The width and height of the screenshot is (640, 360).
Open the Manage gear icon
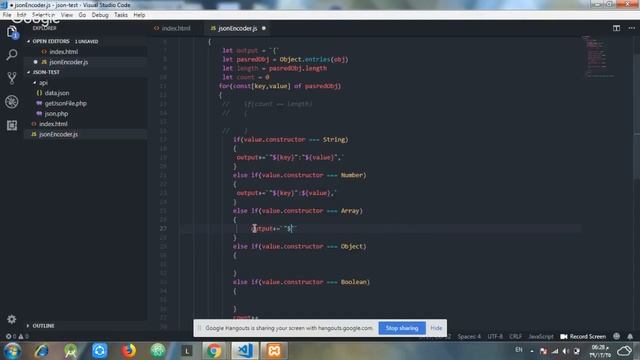pyautogui.click(x=11, y=319)
